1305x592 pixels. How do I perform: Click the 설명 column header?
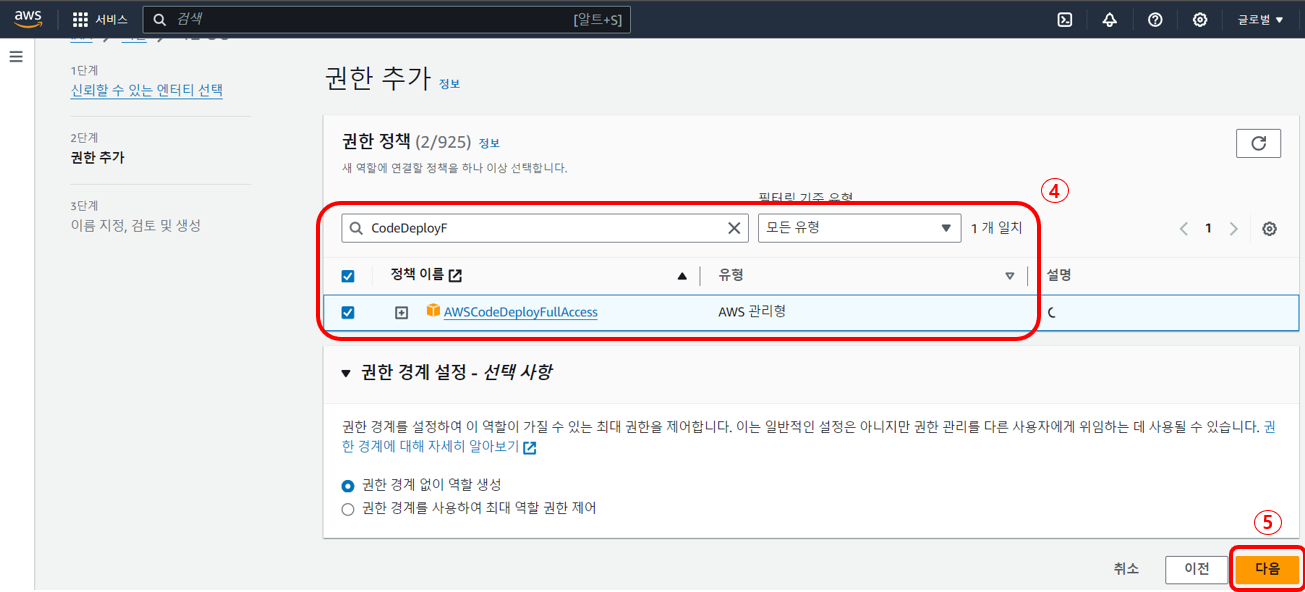(x=1058, y=275)
